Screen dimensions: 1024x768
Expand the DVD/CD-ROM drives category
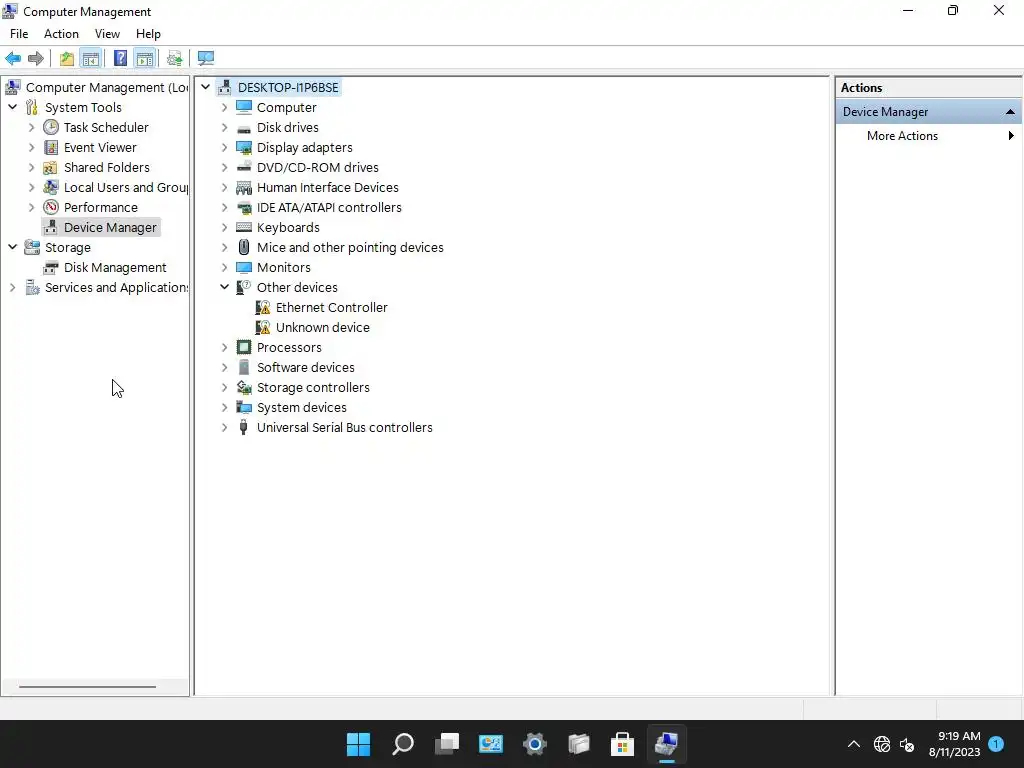coord(224,168)
